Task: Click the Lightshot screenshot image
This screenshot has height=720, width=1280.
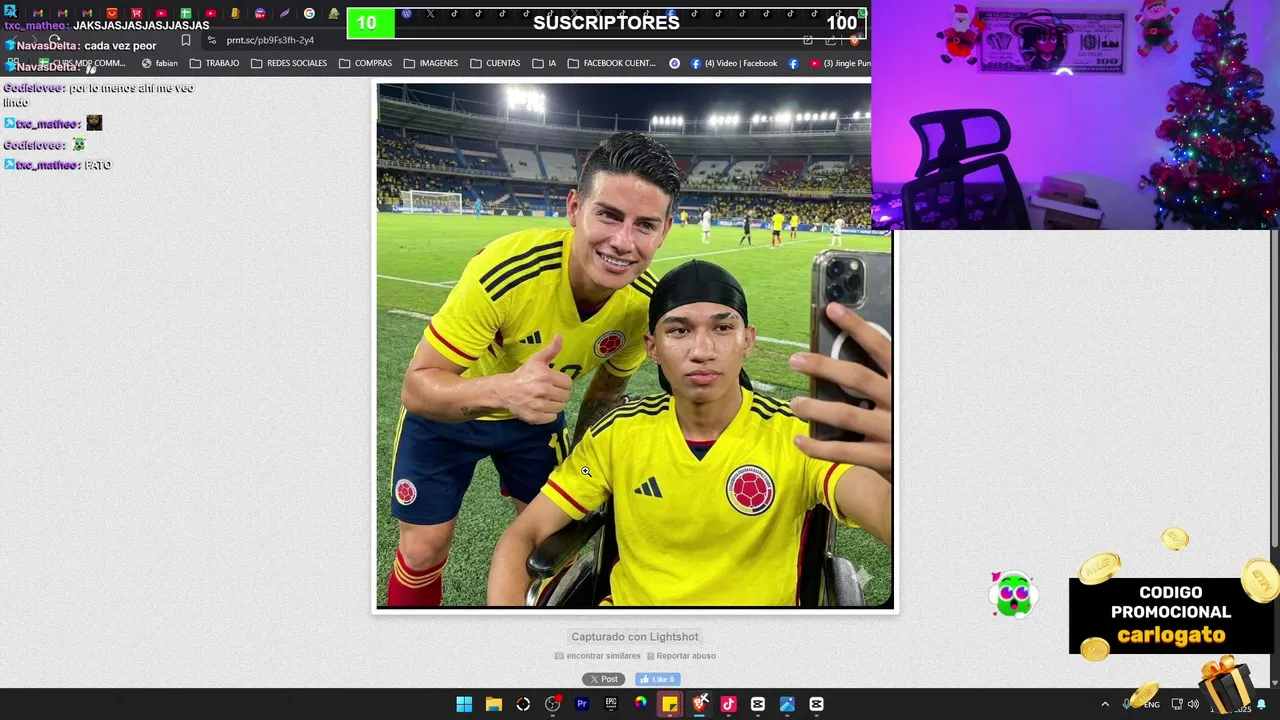Action: click(x=634, y=345)
